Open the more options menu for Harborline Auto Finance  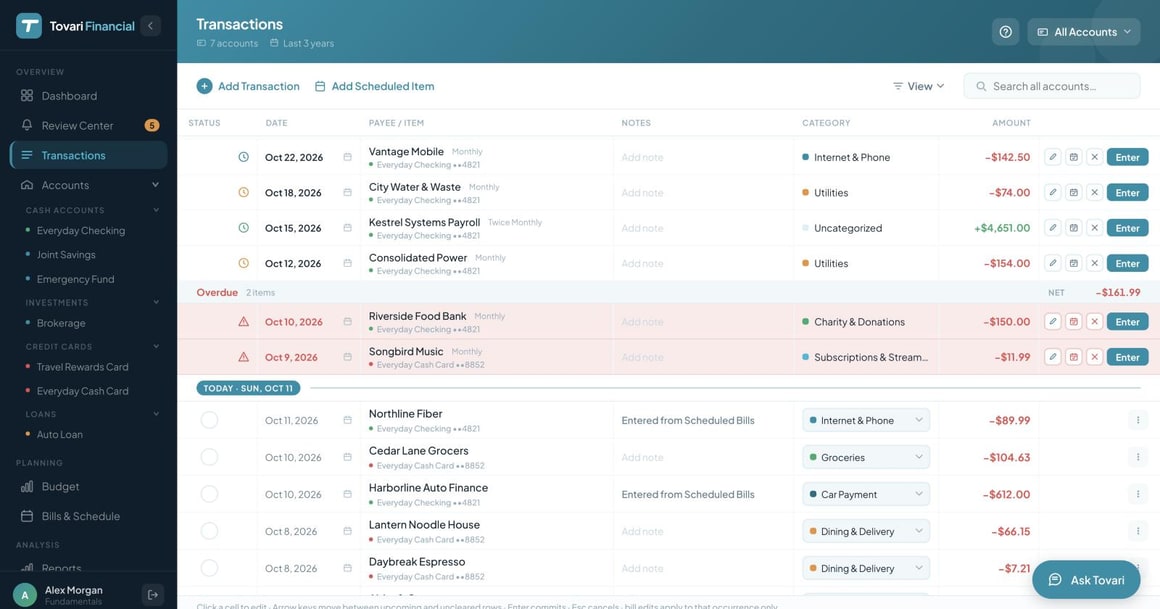(1138, 494)
